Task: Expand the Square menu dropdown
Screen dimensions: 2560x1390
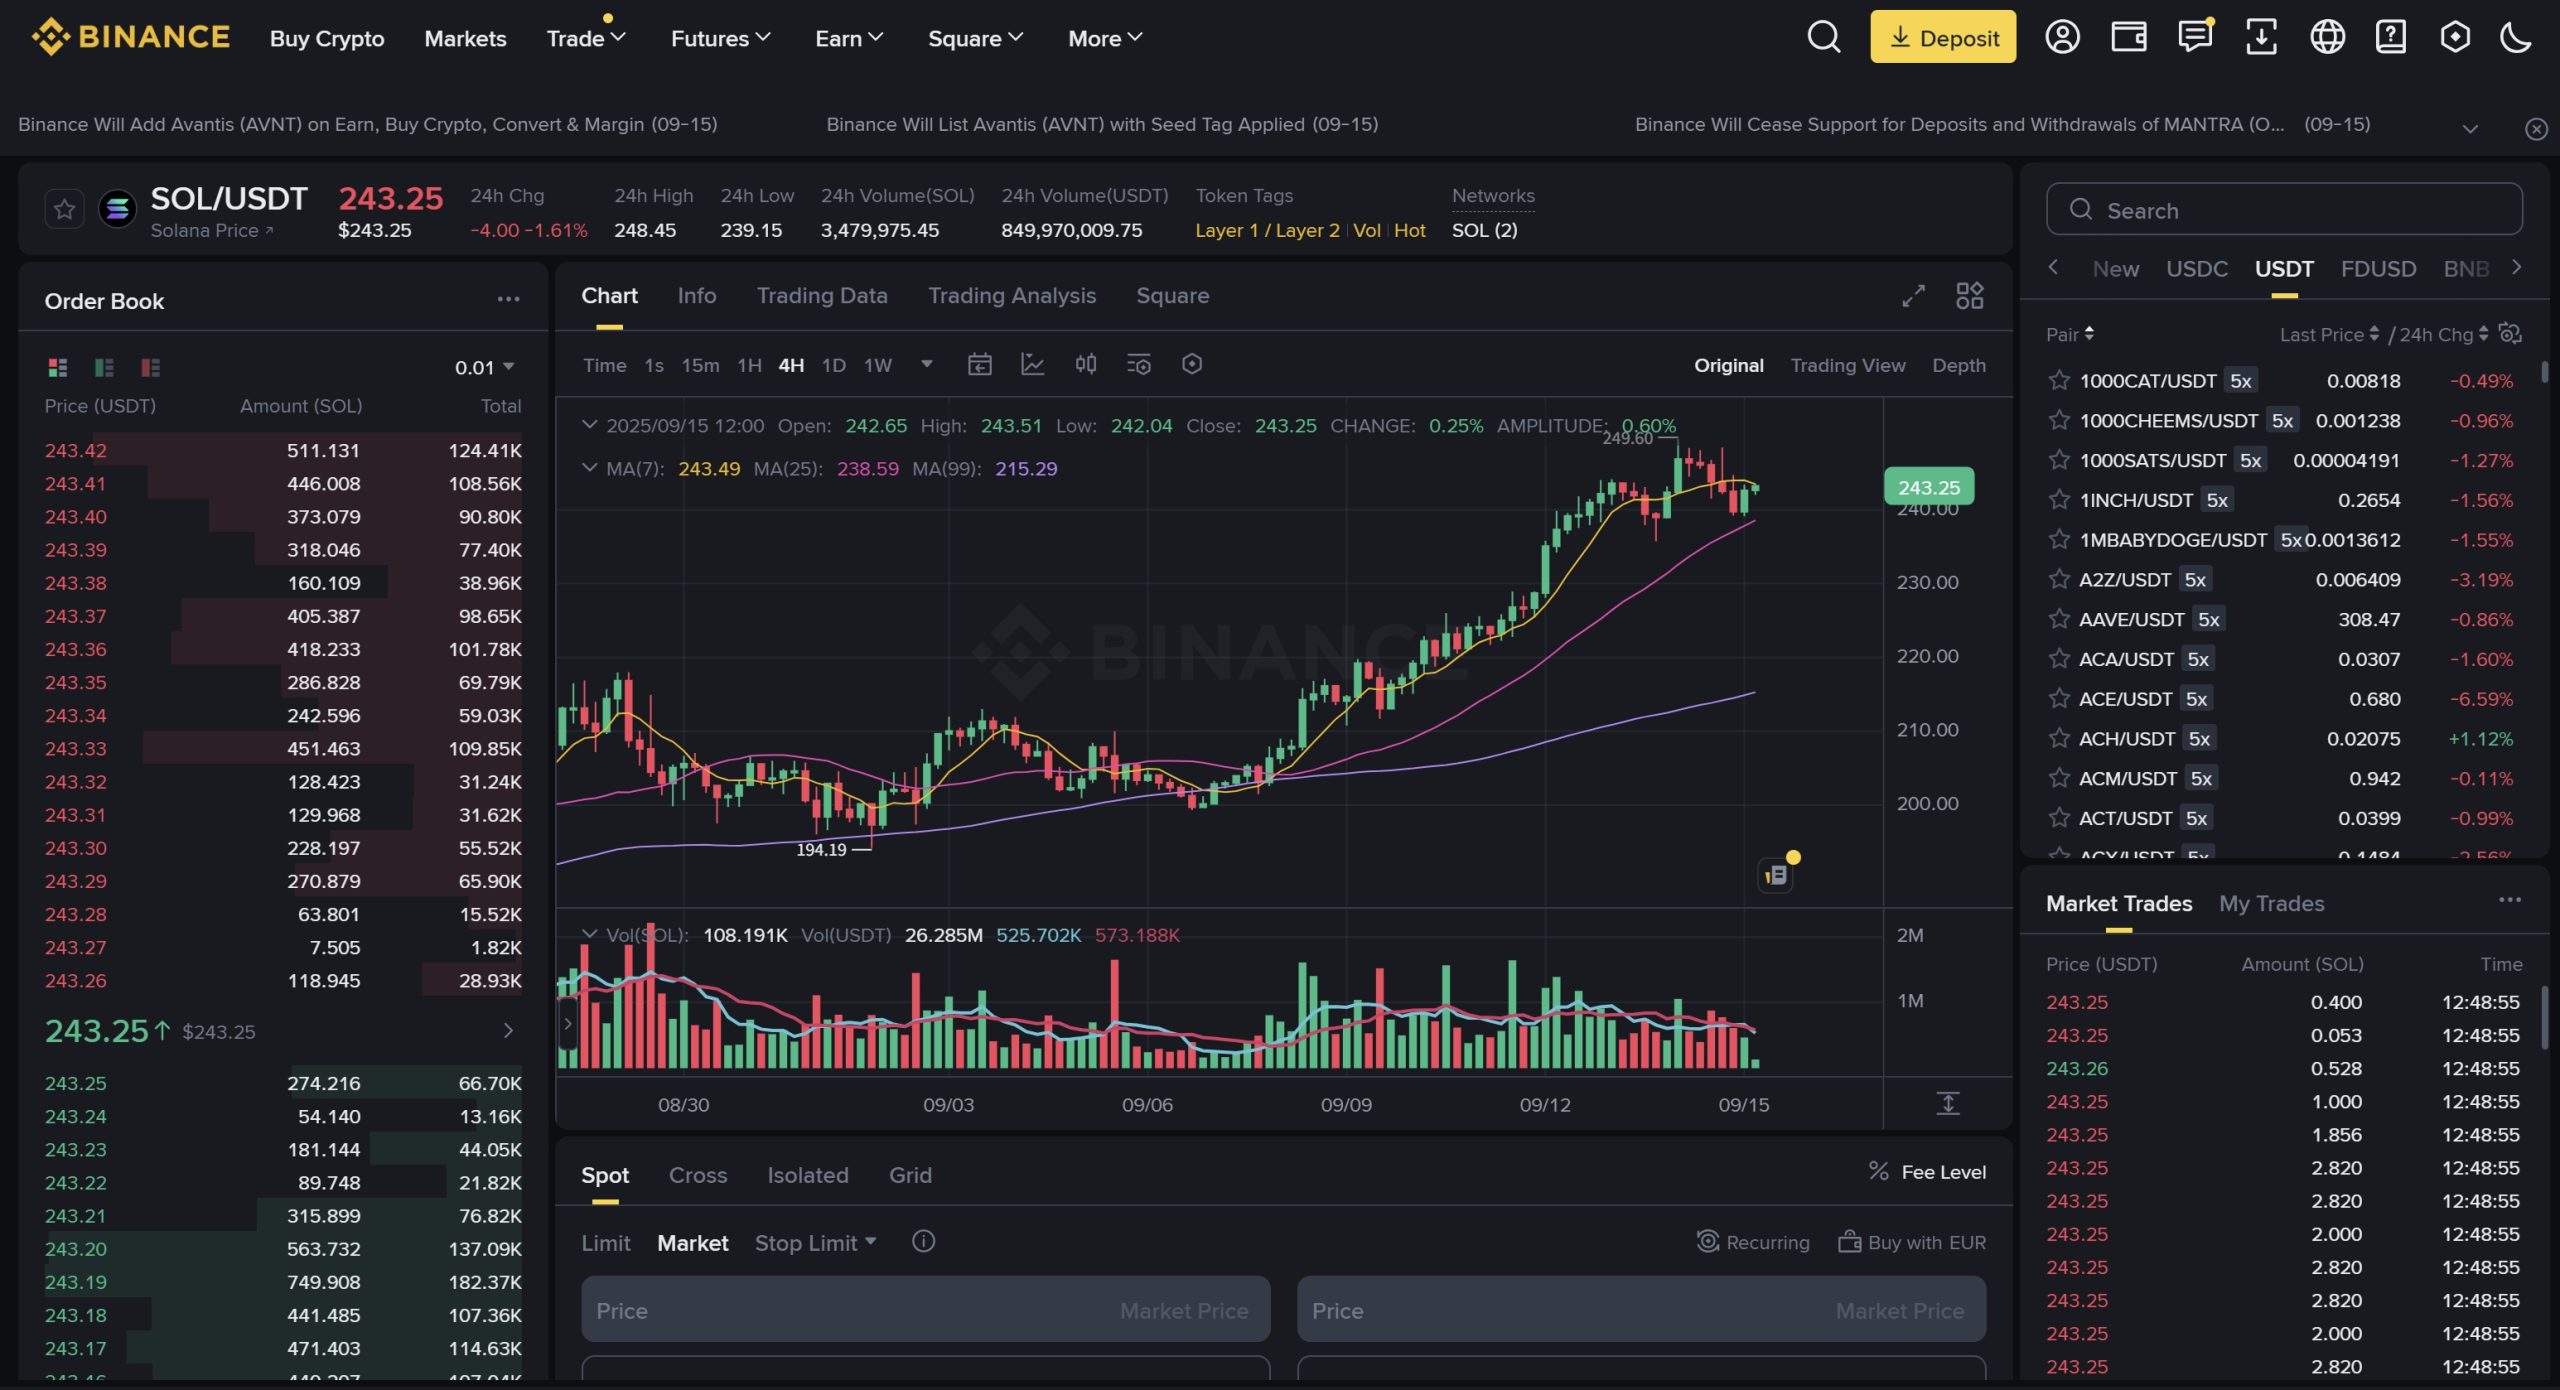Action: pos(975,38)
